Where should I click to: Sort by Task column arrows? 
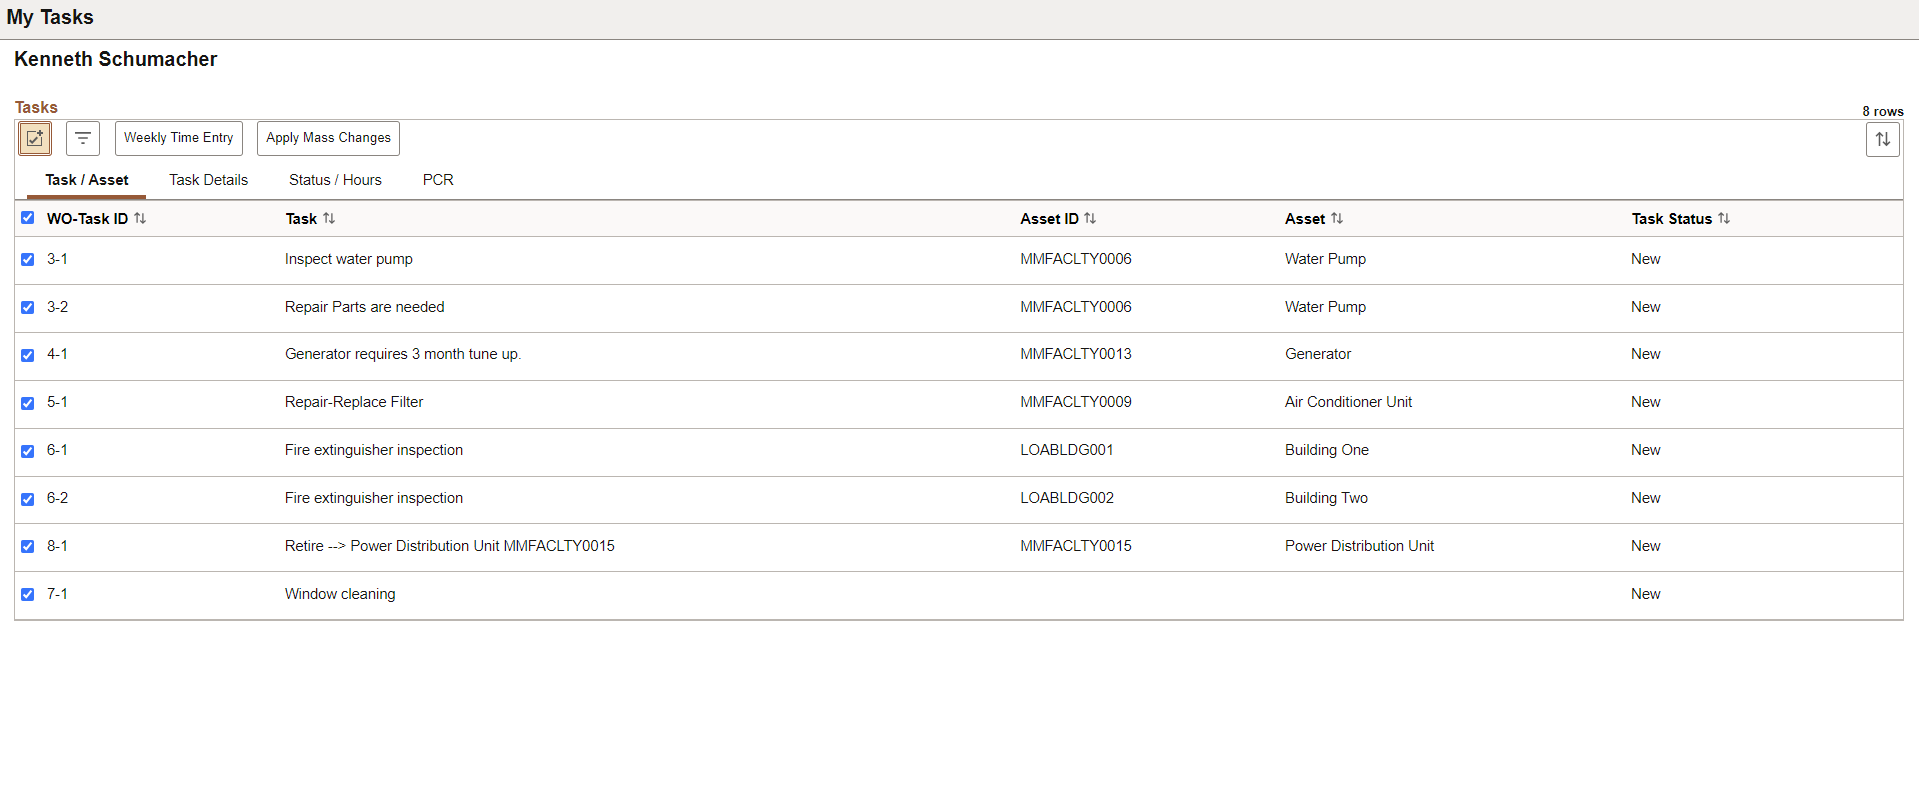(x=329, y=218)
